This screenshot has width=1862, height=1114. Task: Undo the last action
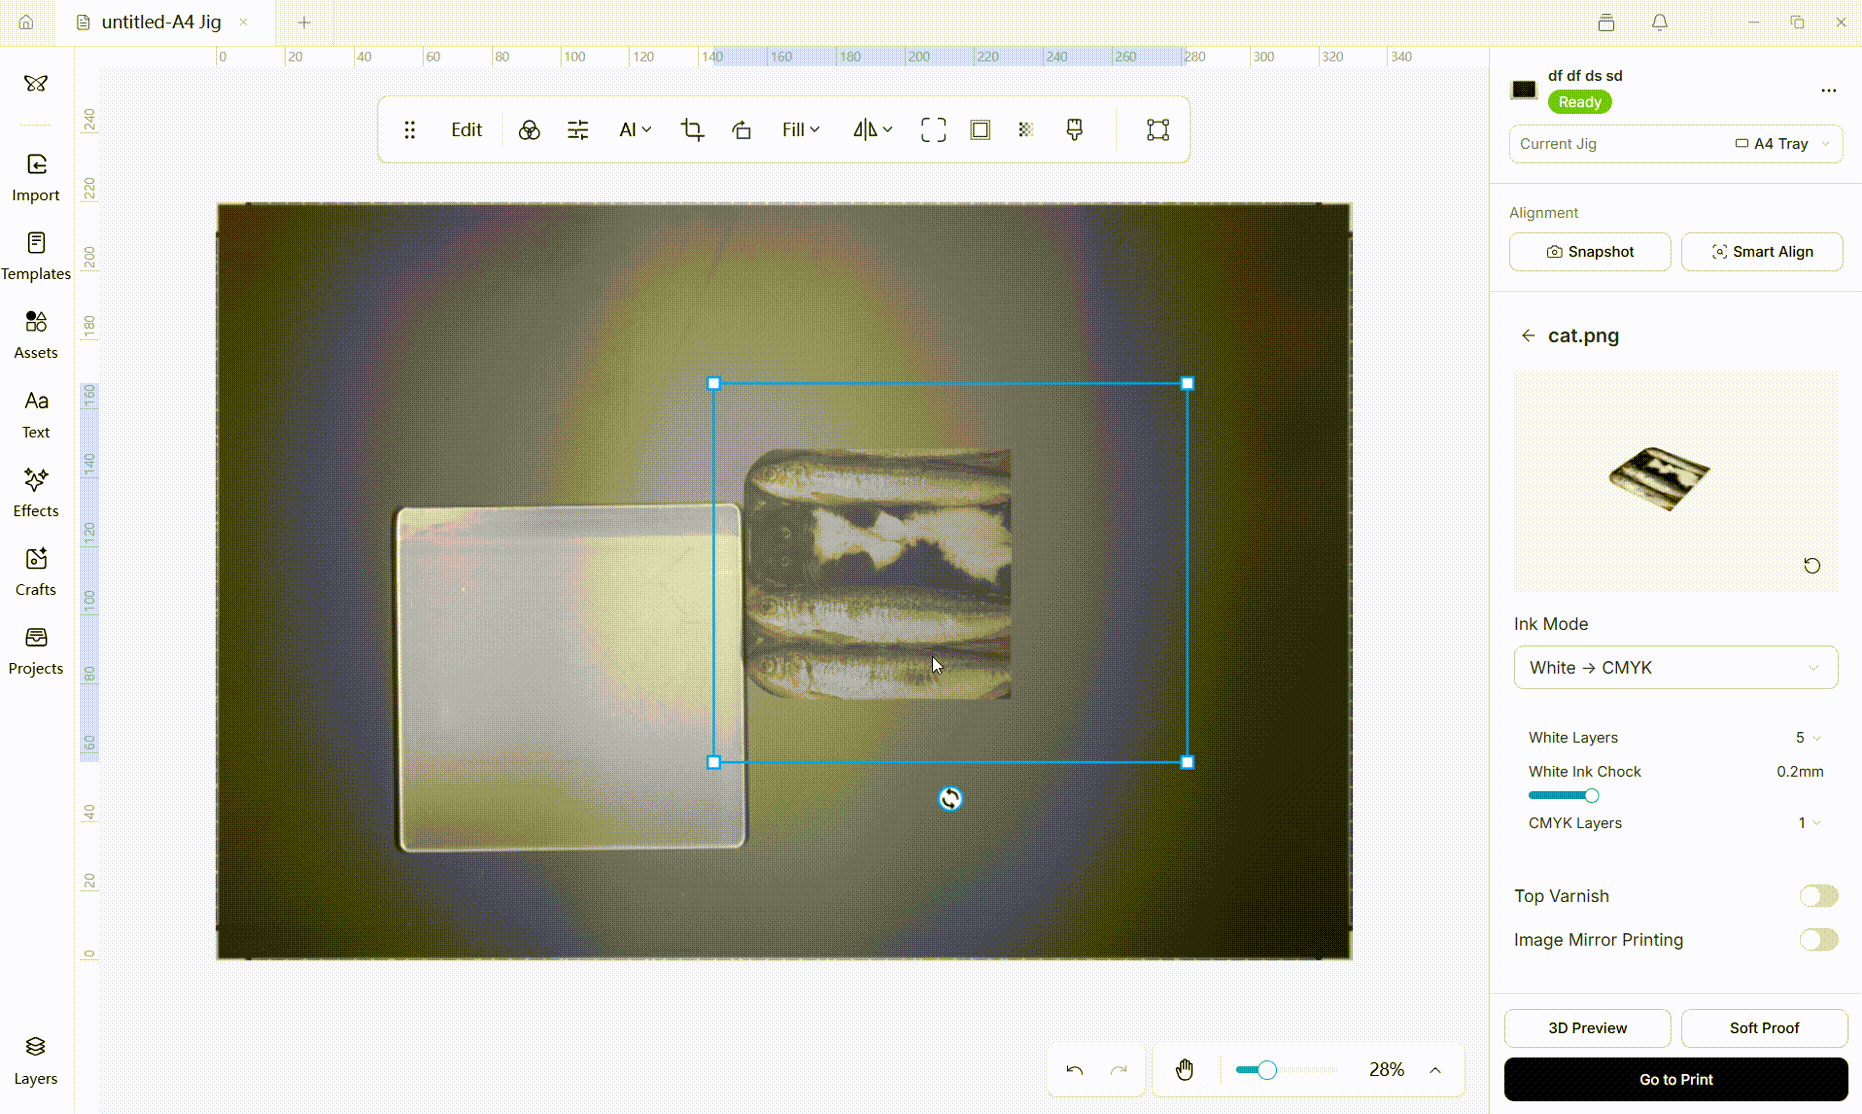1075,1070
